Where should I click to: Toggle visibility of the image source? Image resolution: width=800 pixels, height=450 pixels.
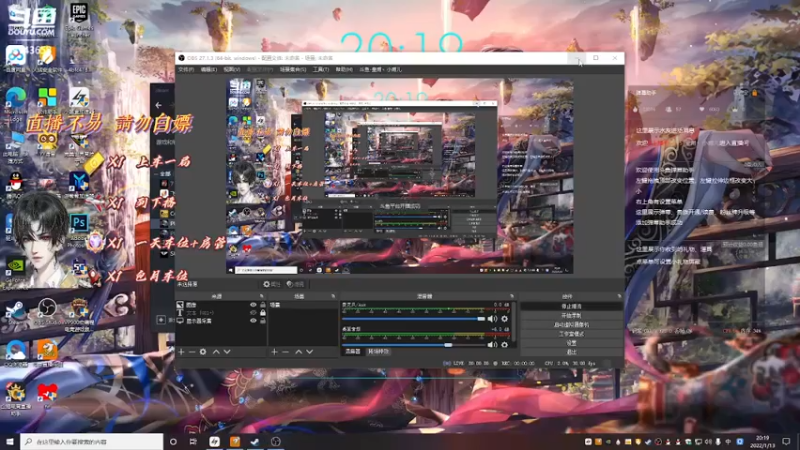(253, 305)
